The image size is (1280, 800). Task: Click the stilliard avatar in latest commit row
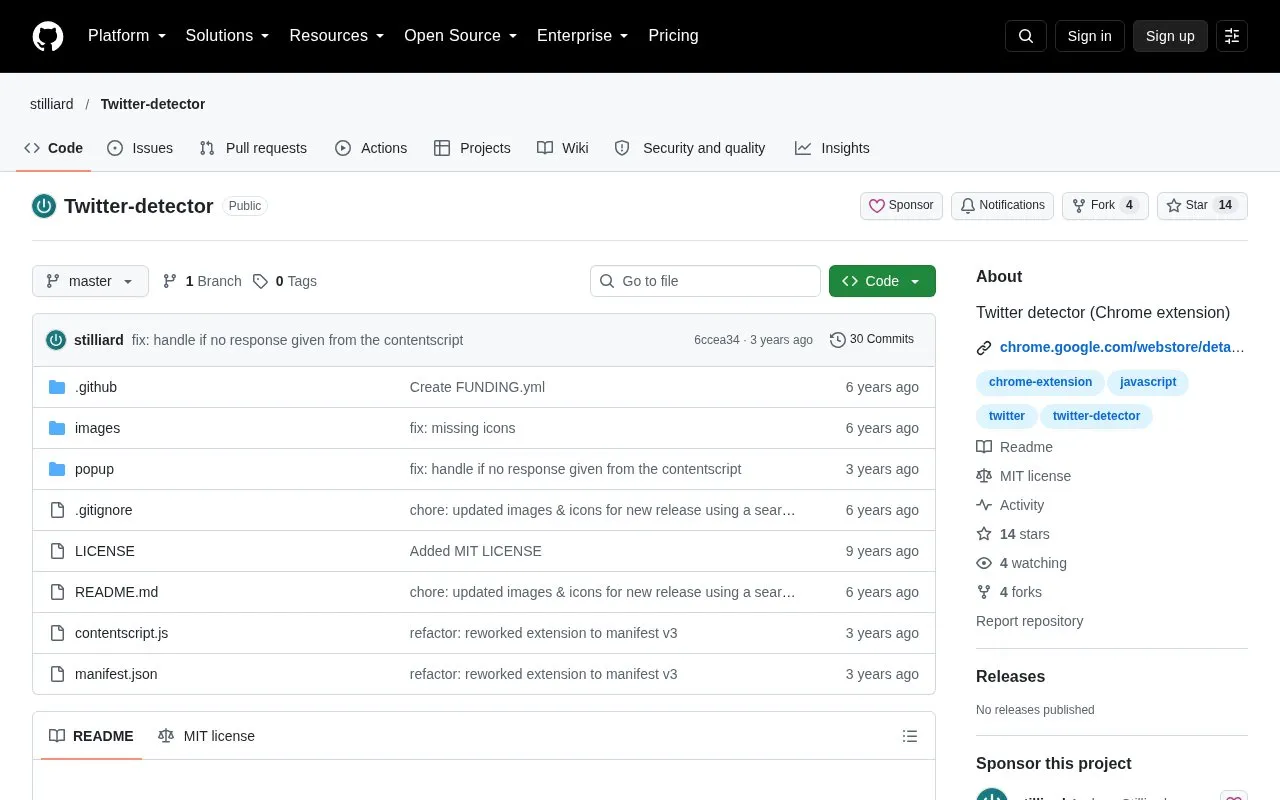(56, 340)
